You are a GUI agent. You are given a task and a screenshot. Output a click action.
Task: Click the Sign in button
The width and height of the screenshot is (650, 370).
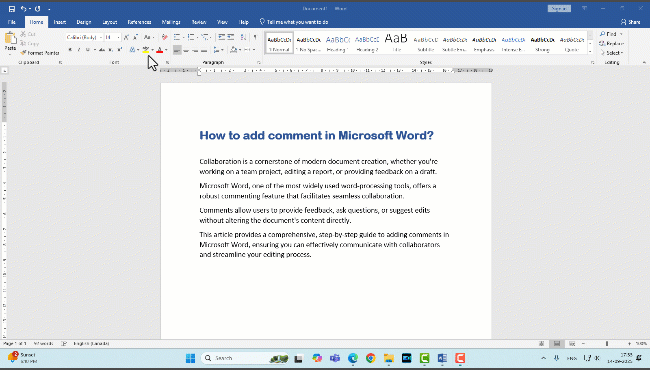[559, 8]
